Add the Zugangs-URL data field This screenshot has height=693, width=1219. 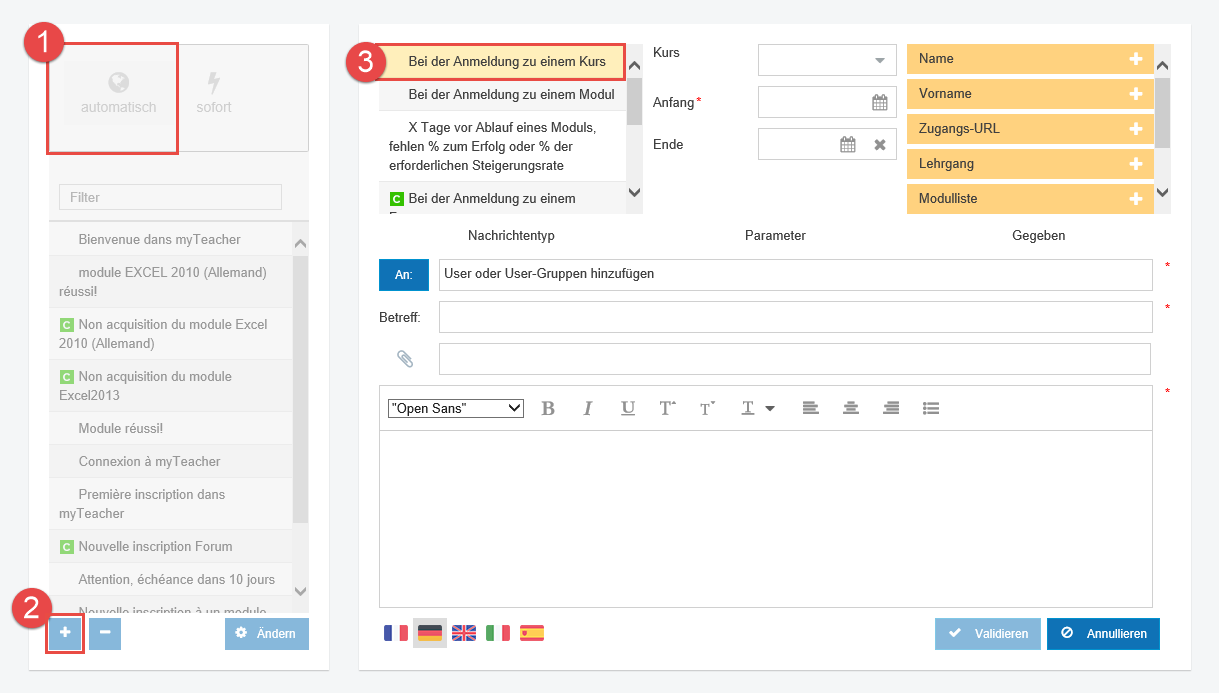(x=1135, y=129)
